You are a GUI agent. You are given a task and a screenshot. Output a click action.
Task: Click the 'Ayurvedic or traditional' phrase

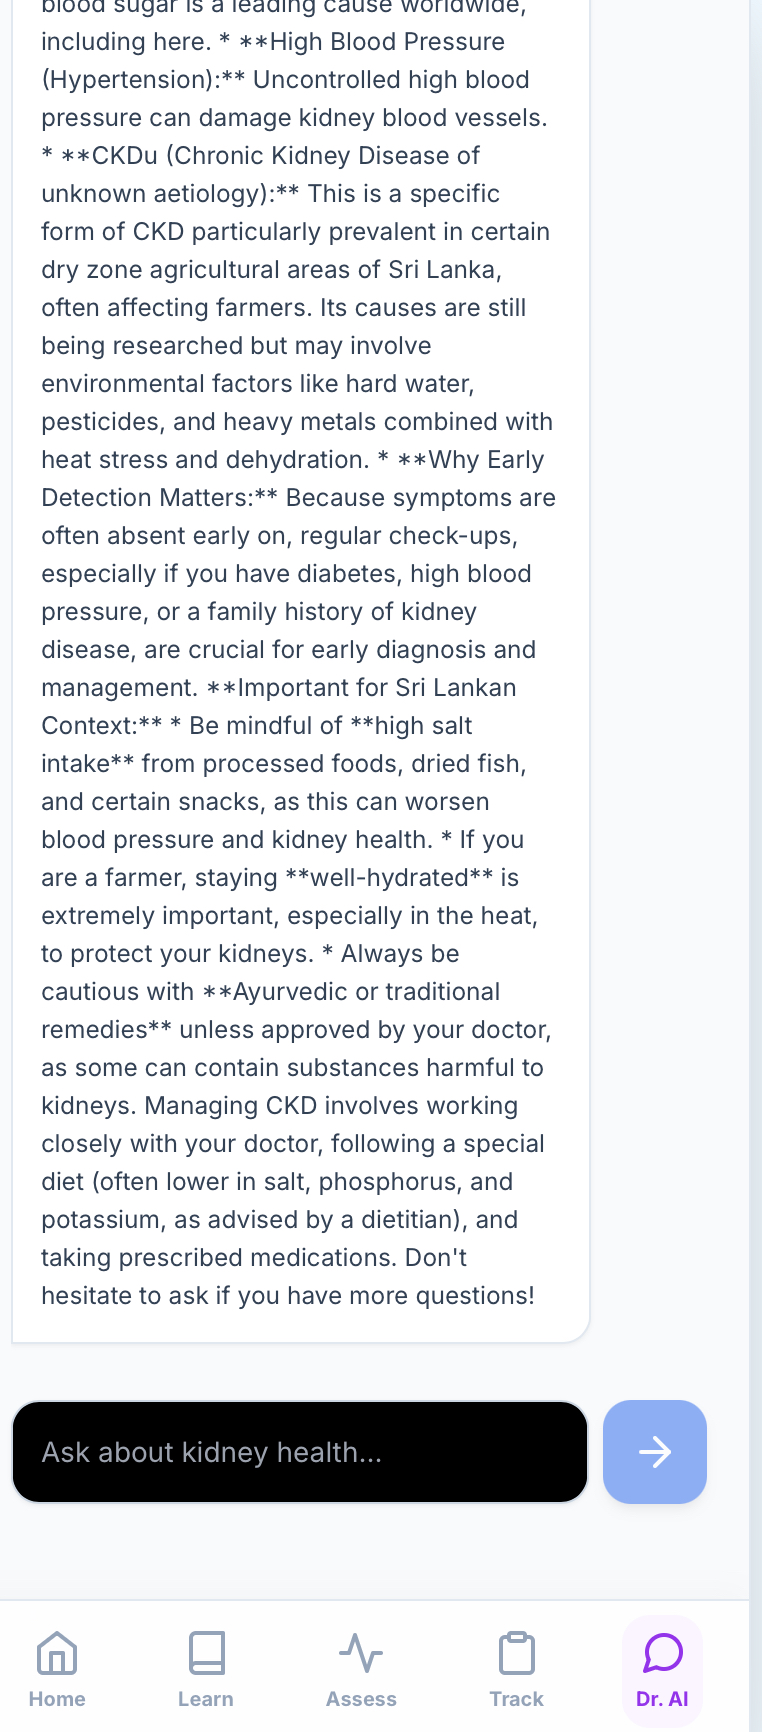coord(366,992)
